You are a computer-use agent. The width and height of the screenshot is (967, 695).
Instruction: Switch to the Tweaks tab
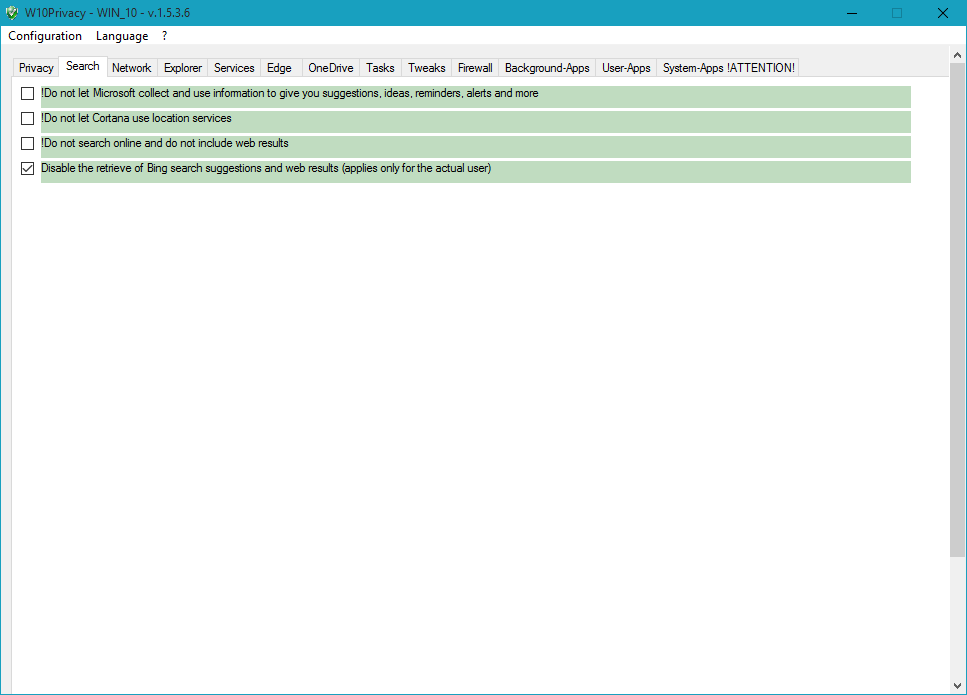426,68
